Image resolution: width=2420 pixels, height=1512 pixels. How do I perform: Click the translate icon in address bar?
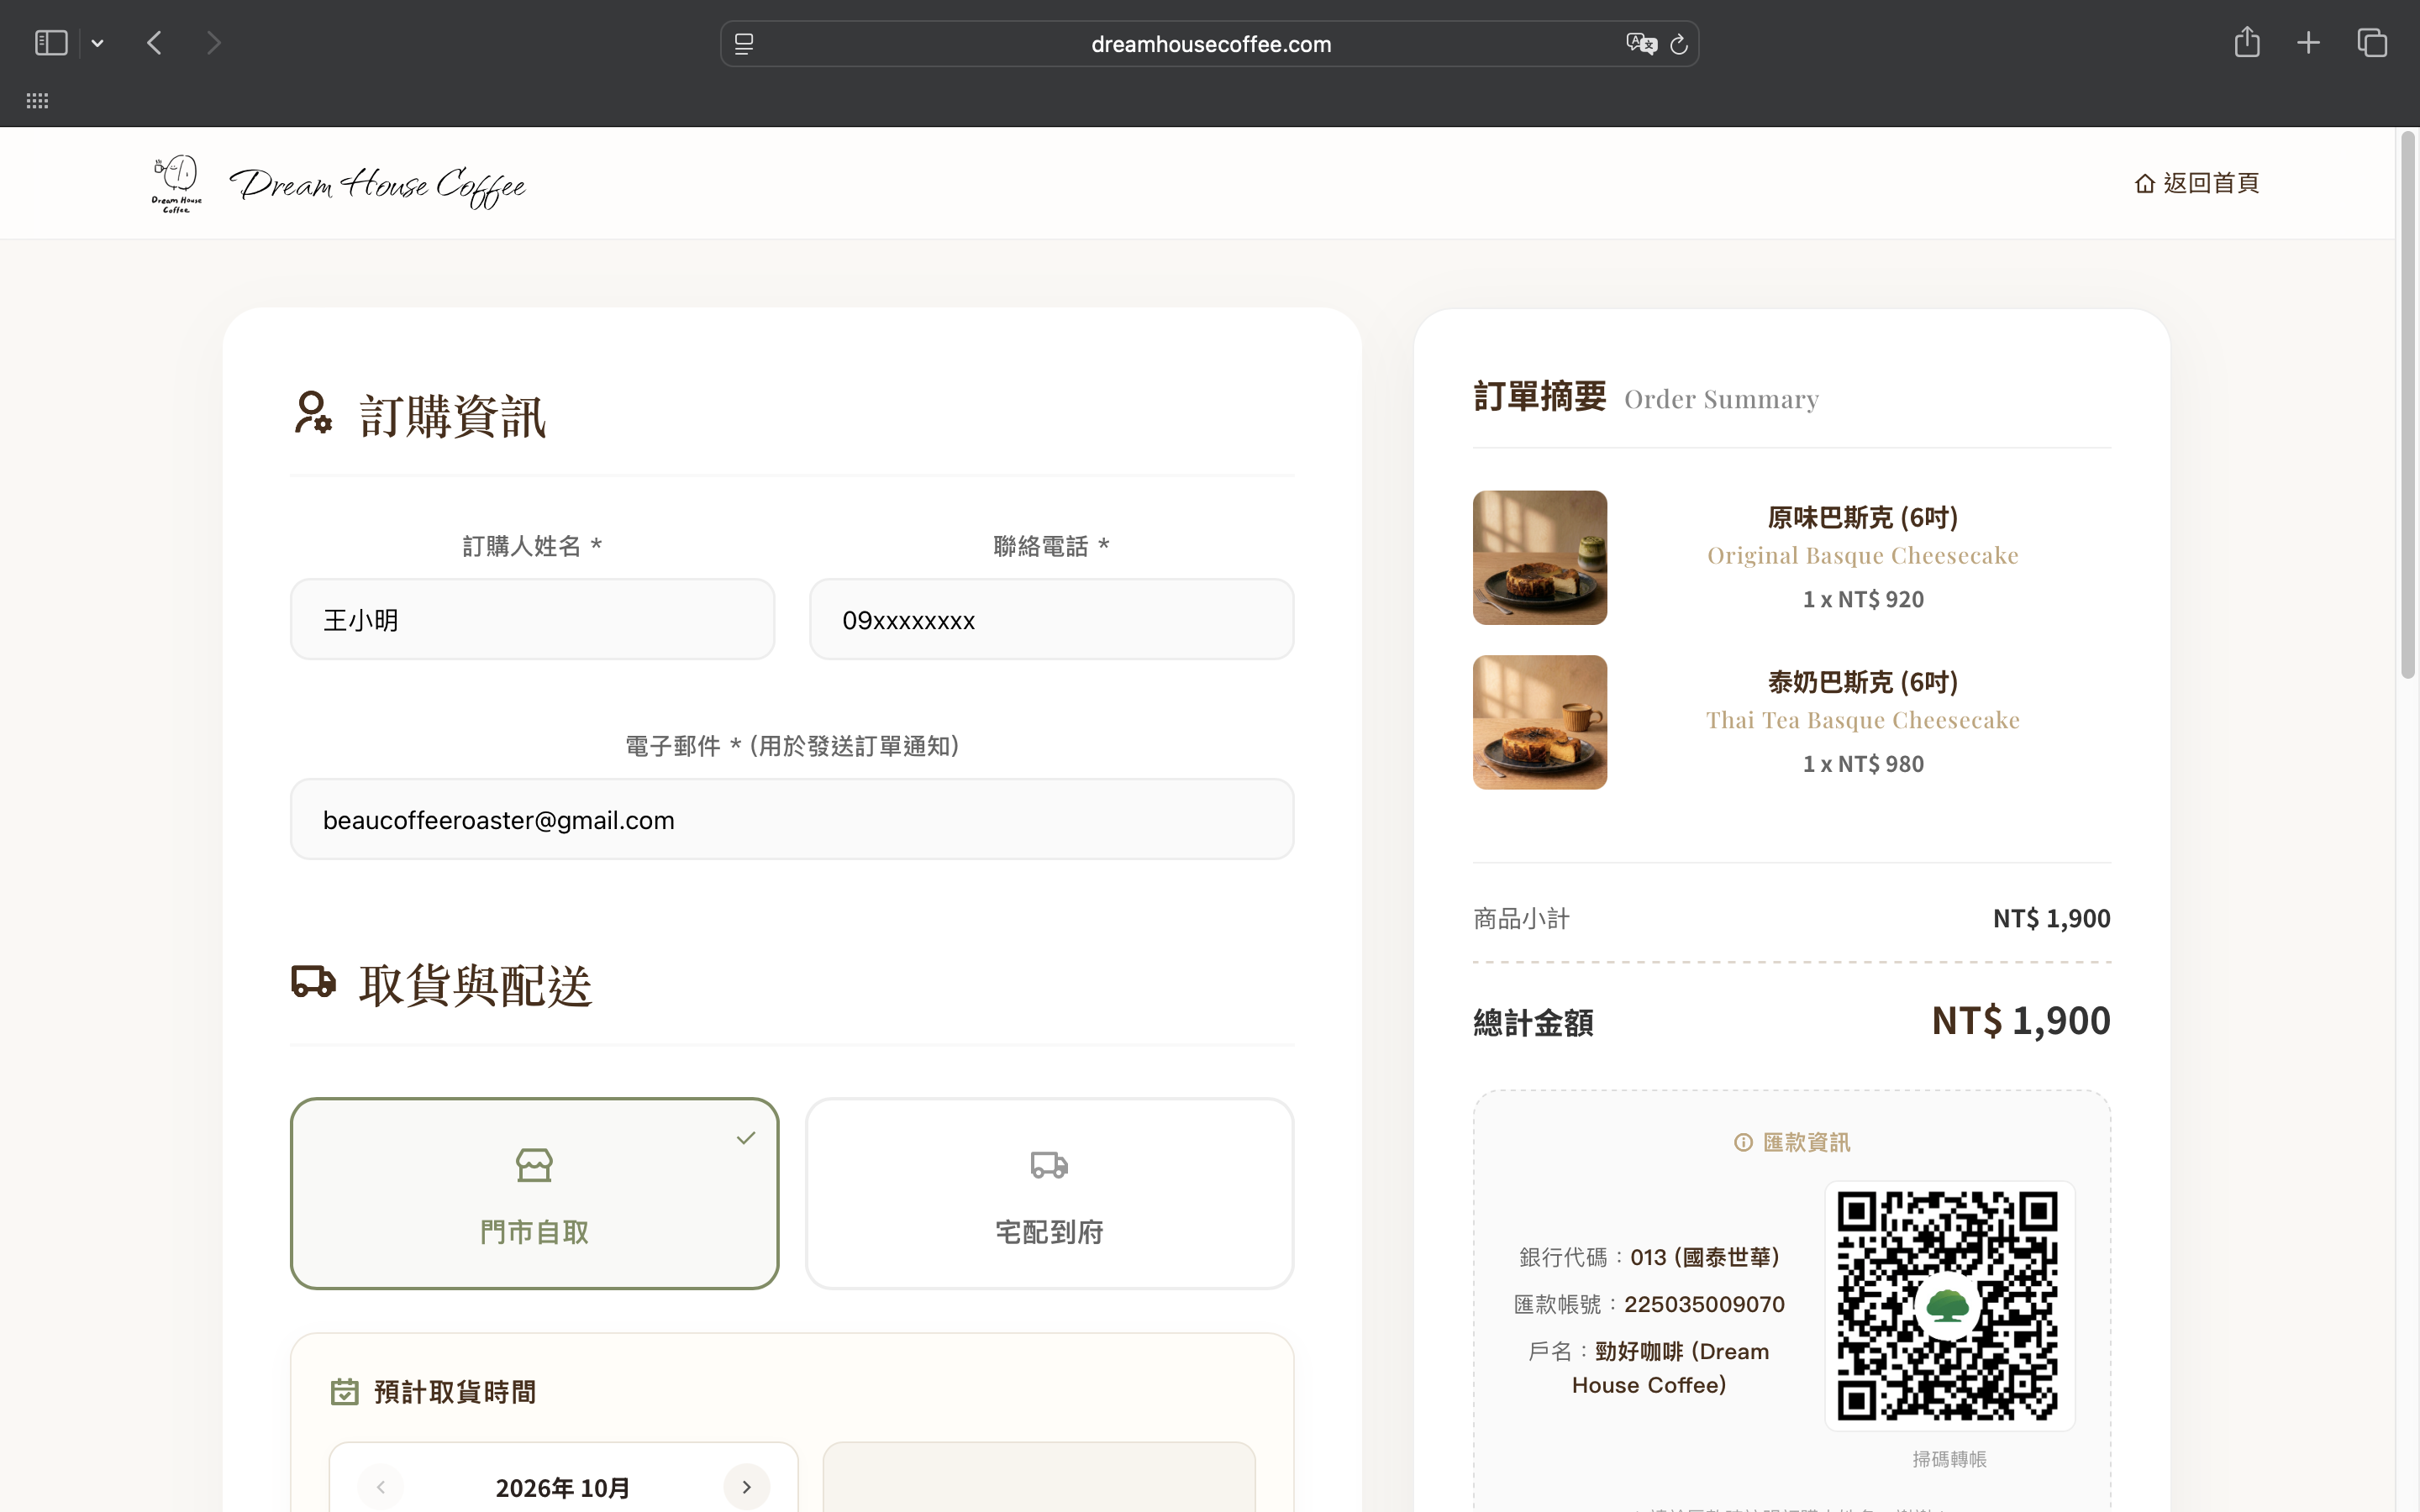[x=1641, y=44]
